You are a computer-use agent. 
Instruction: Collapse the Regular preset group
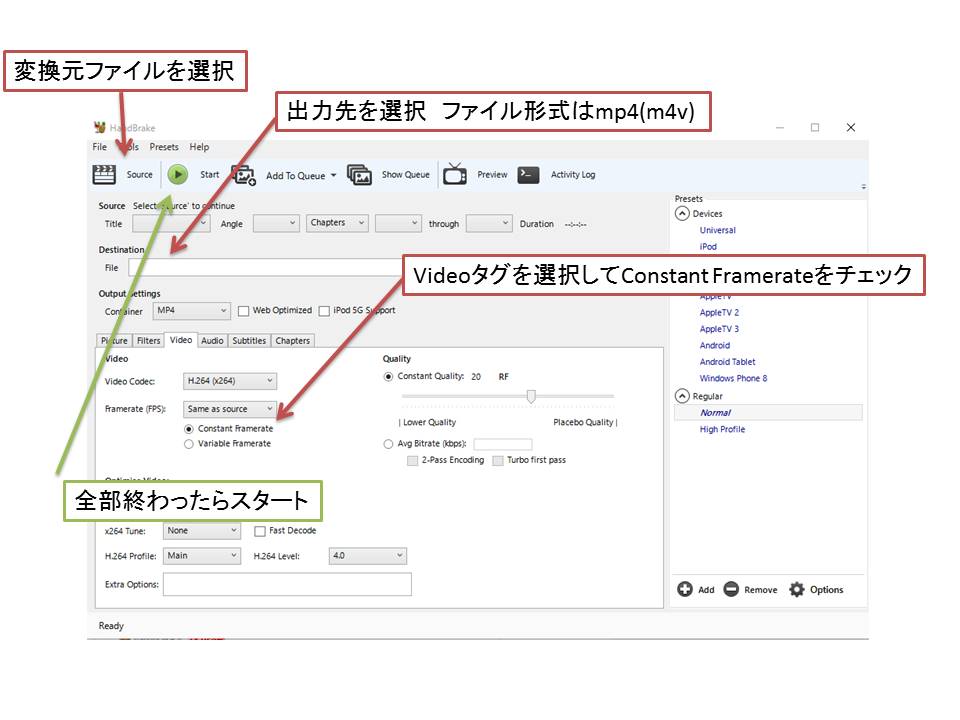coord(682,396)
